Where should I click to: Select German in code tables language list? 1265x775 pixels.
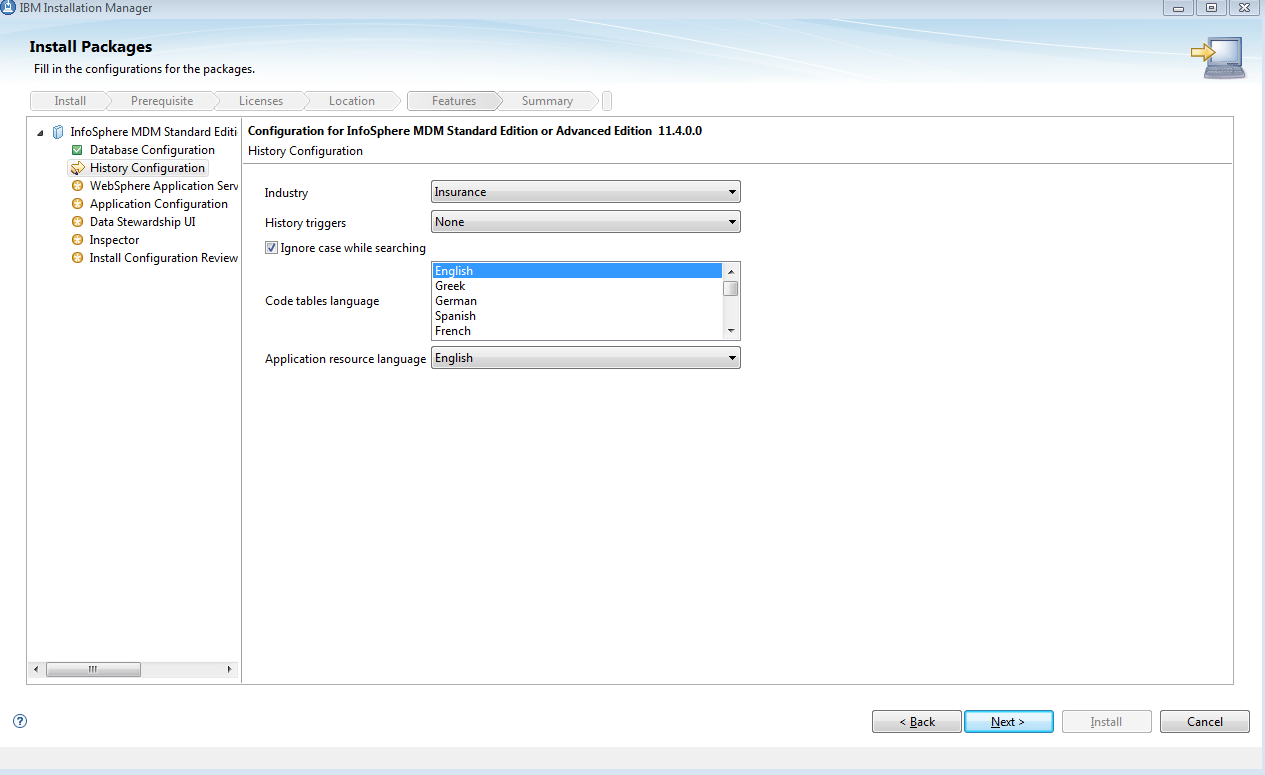click(x=577, y=301)
